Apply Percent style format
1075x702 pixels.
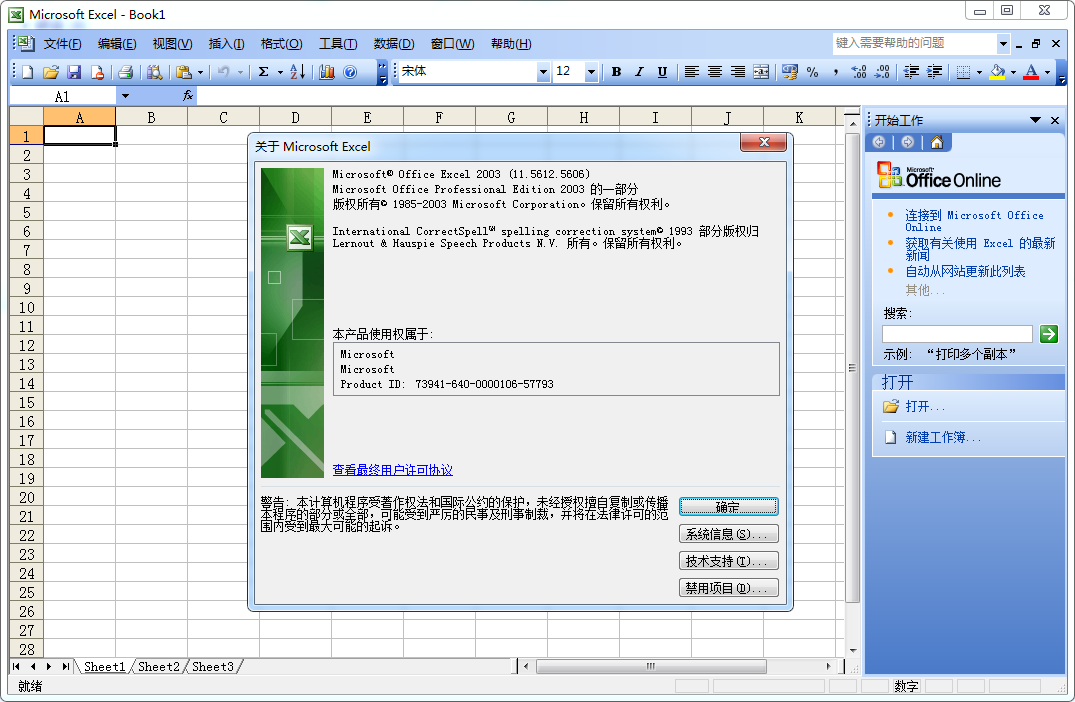point(813,72)
